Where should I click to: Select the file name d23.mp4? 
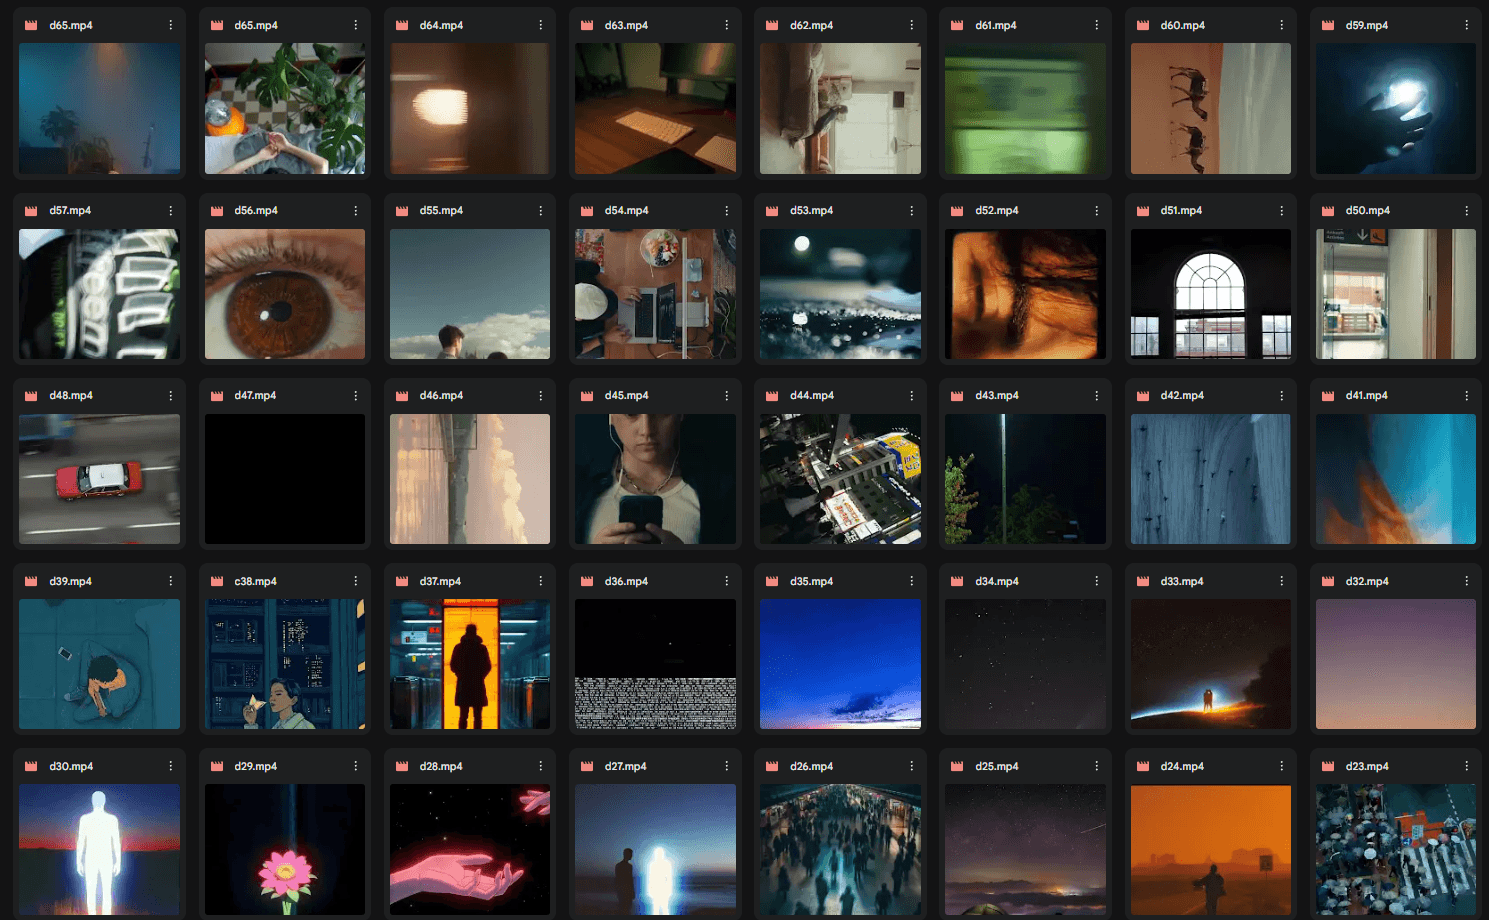[x=1367, y=767]
